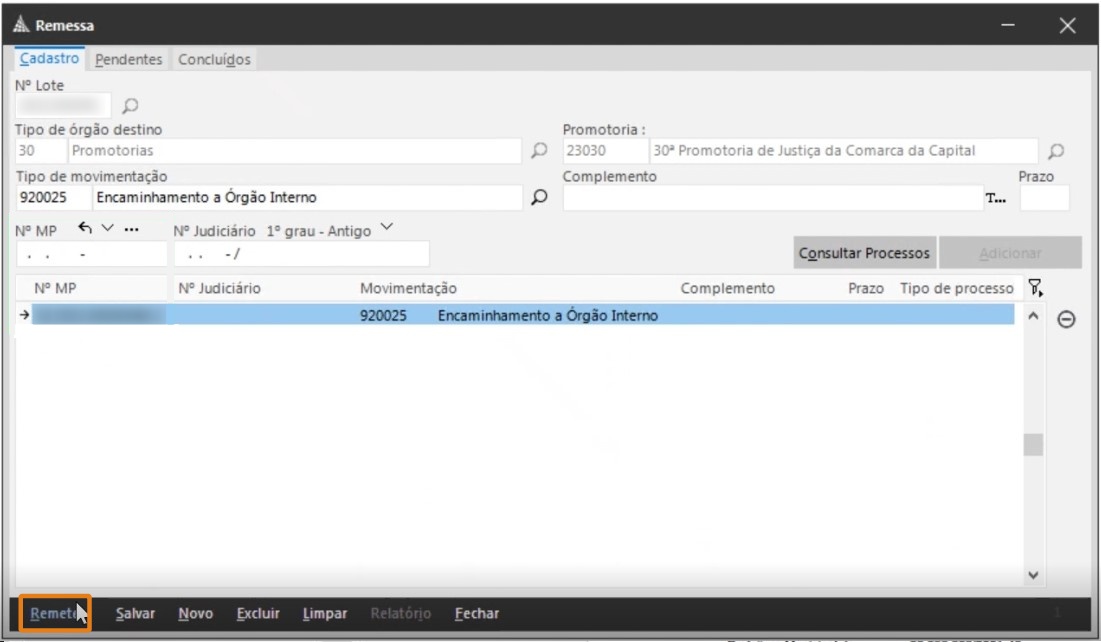
Task: Open the Tipo de movimentação search icon
Action: [x=539, y=197]
